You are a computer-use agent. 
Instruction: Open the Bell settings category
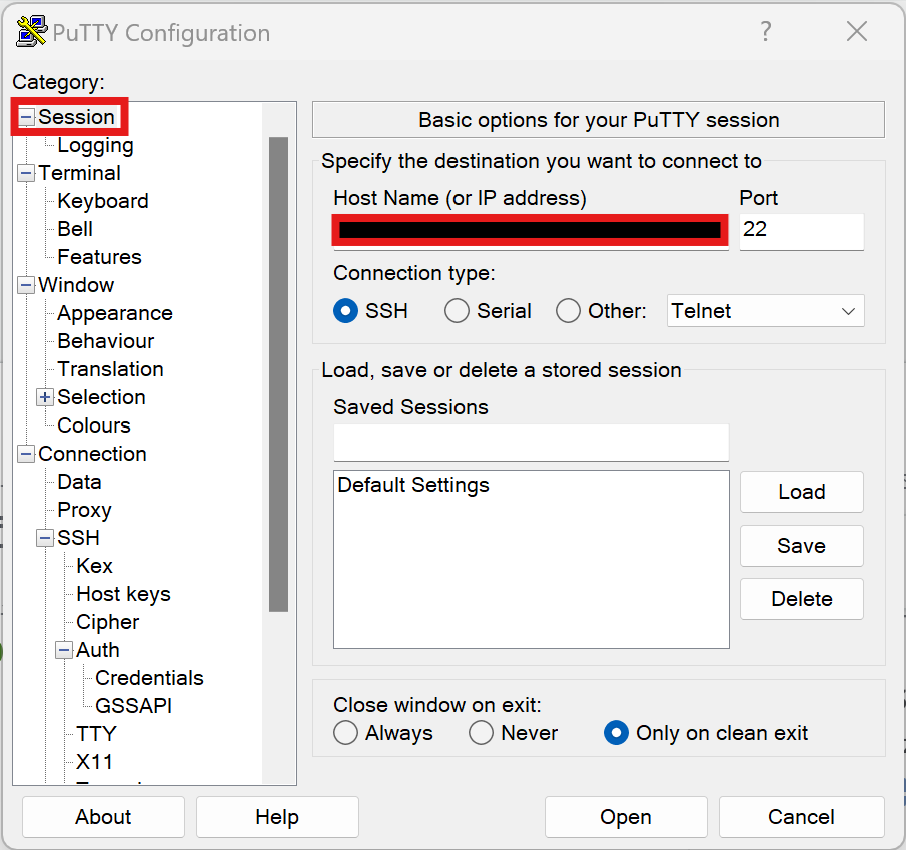pyautogui.click(x=75, y=229)
